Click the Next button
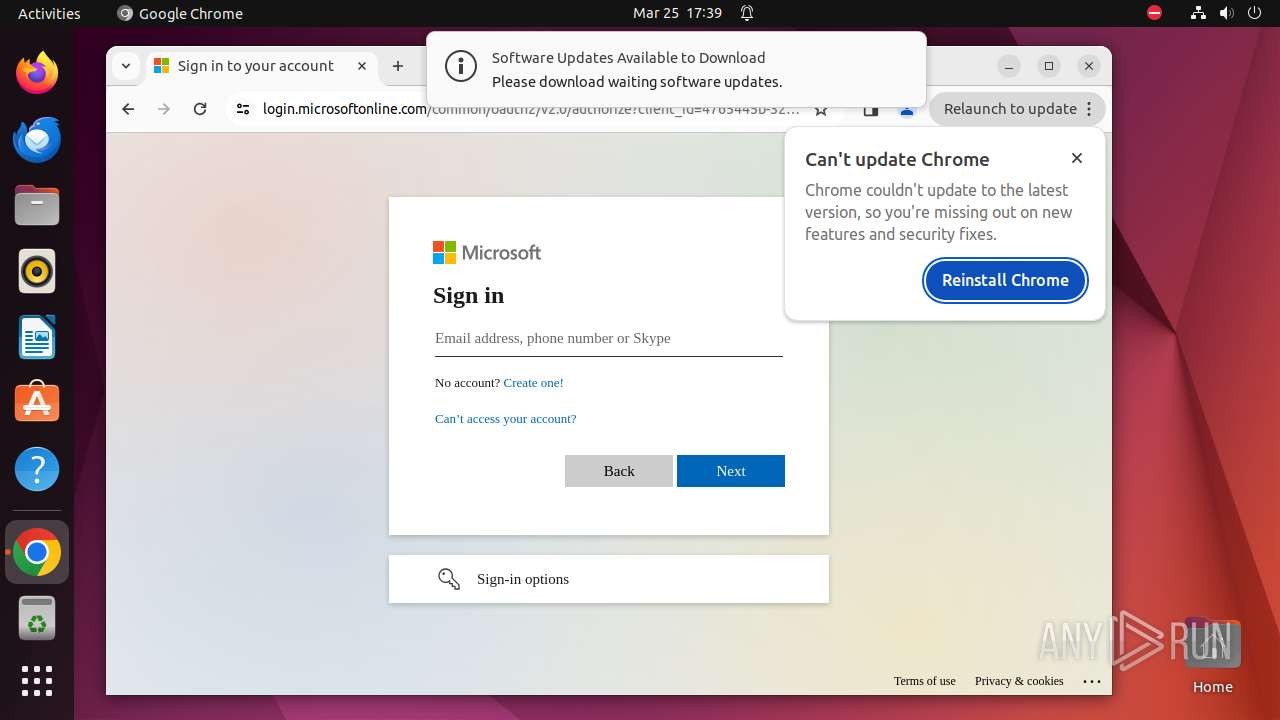This screenshot has width=1280, height=720. [x=731, y=471]
